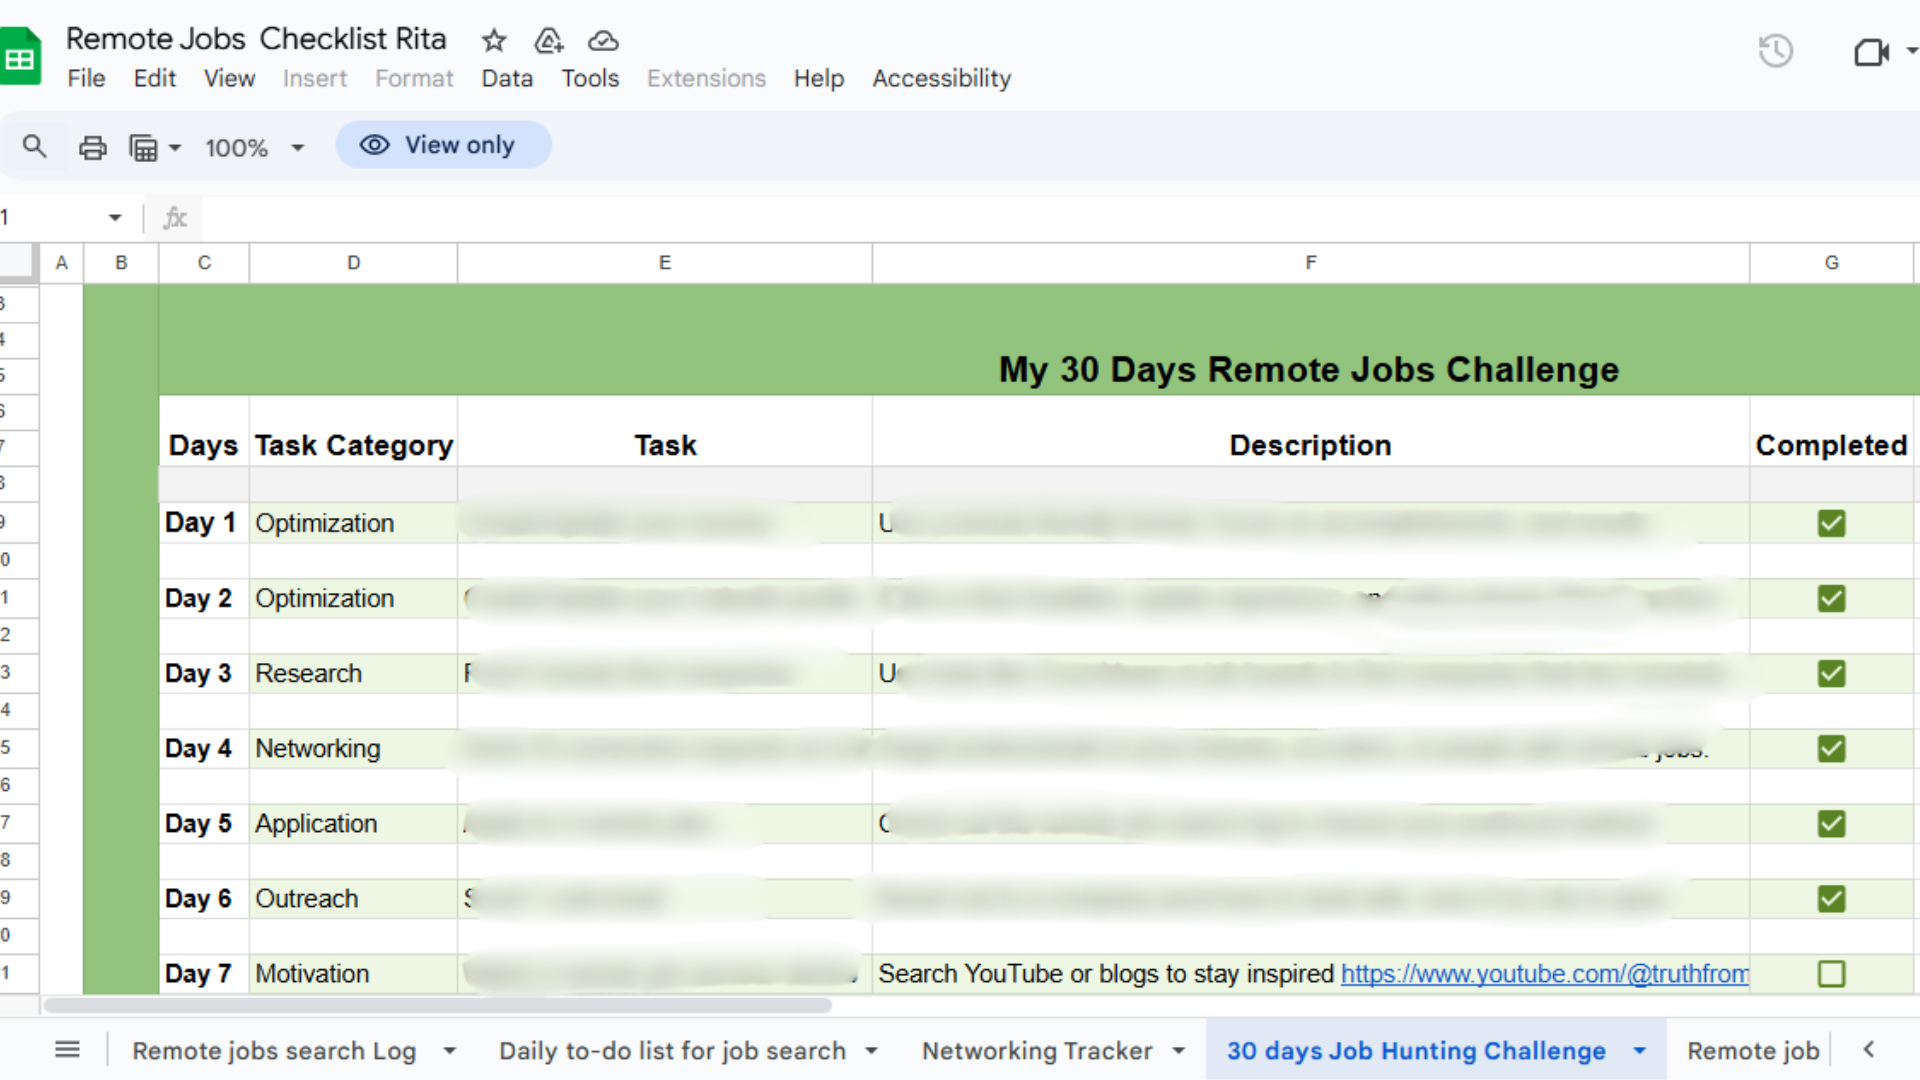1920x1080 pixels.
Task: Open the Data menu
Action: click(506, 78)
